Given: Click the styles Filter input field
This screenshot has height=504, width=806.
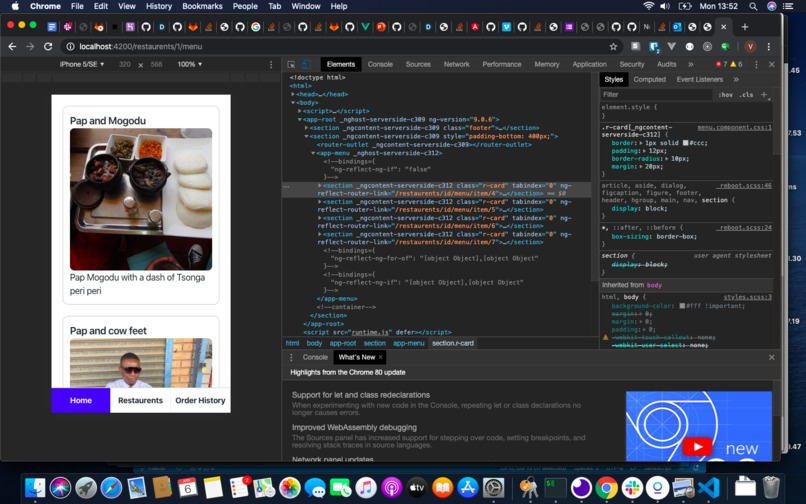Looking at the screenshot, I should point(657,95).
